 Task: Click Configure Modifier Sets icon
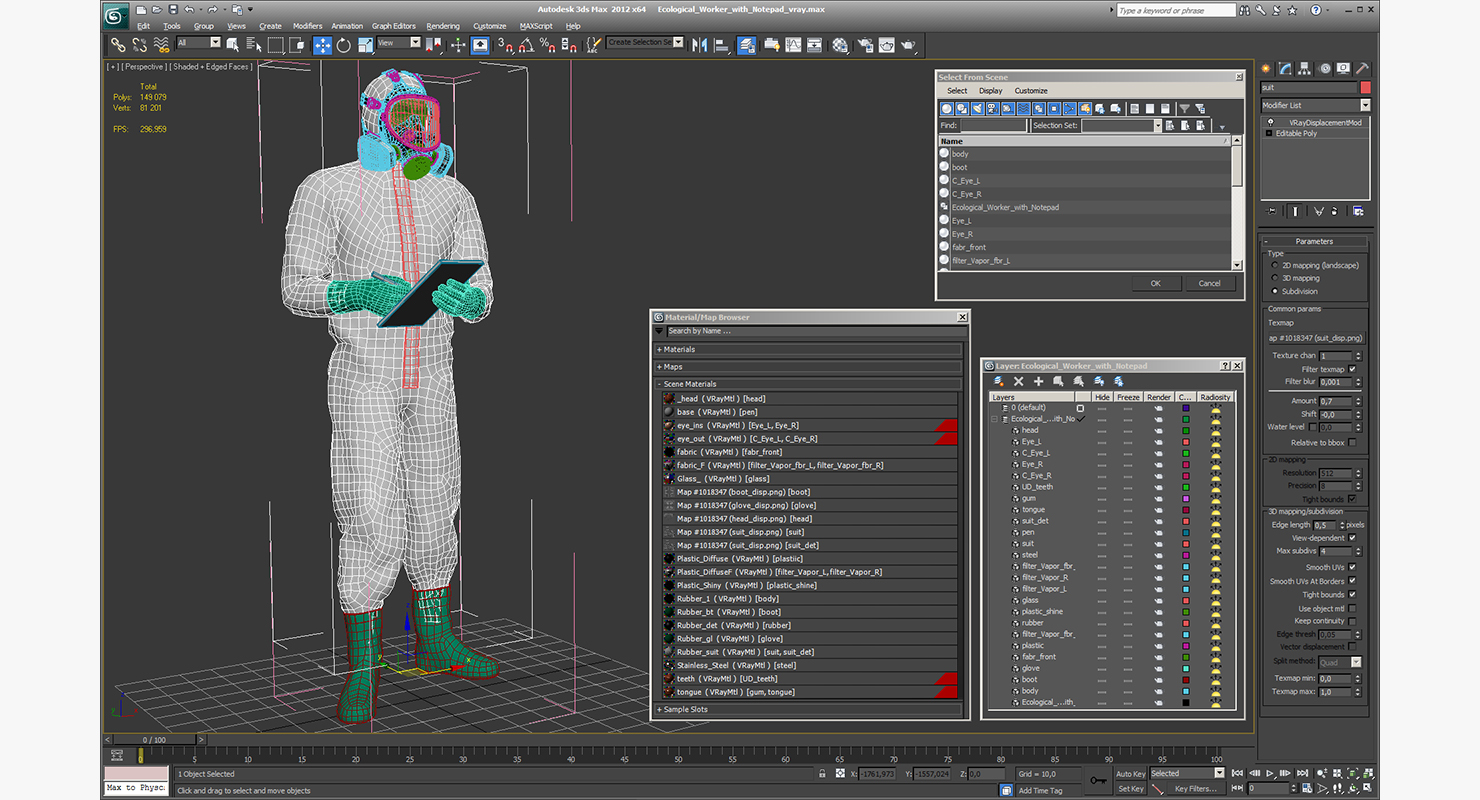[x=1357, y=211]
